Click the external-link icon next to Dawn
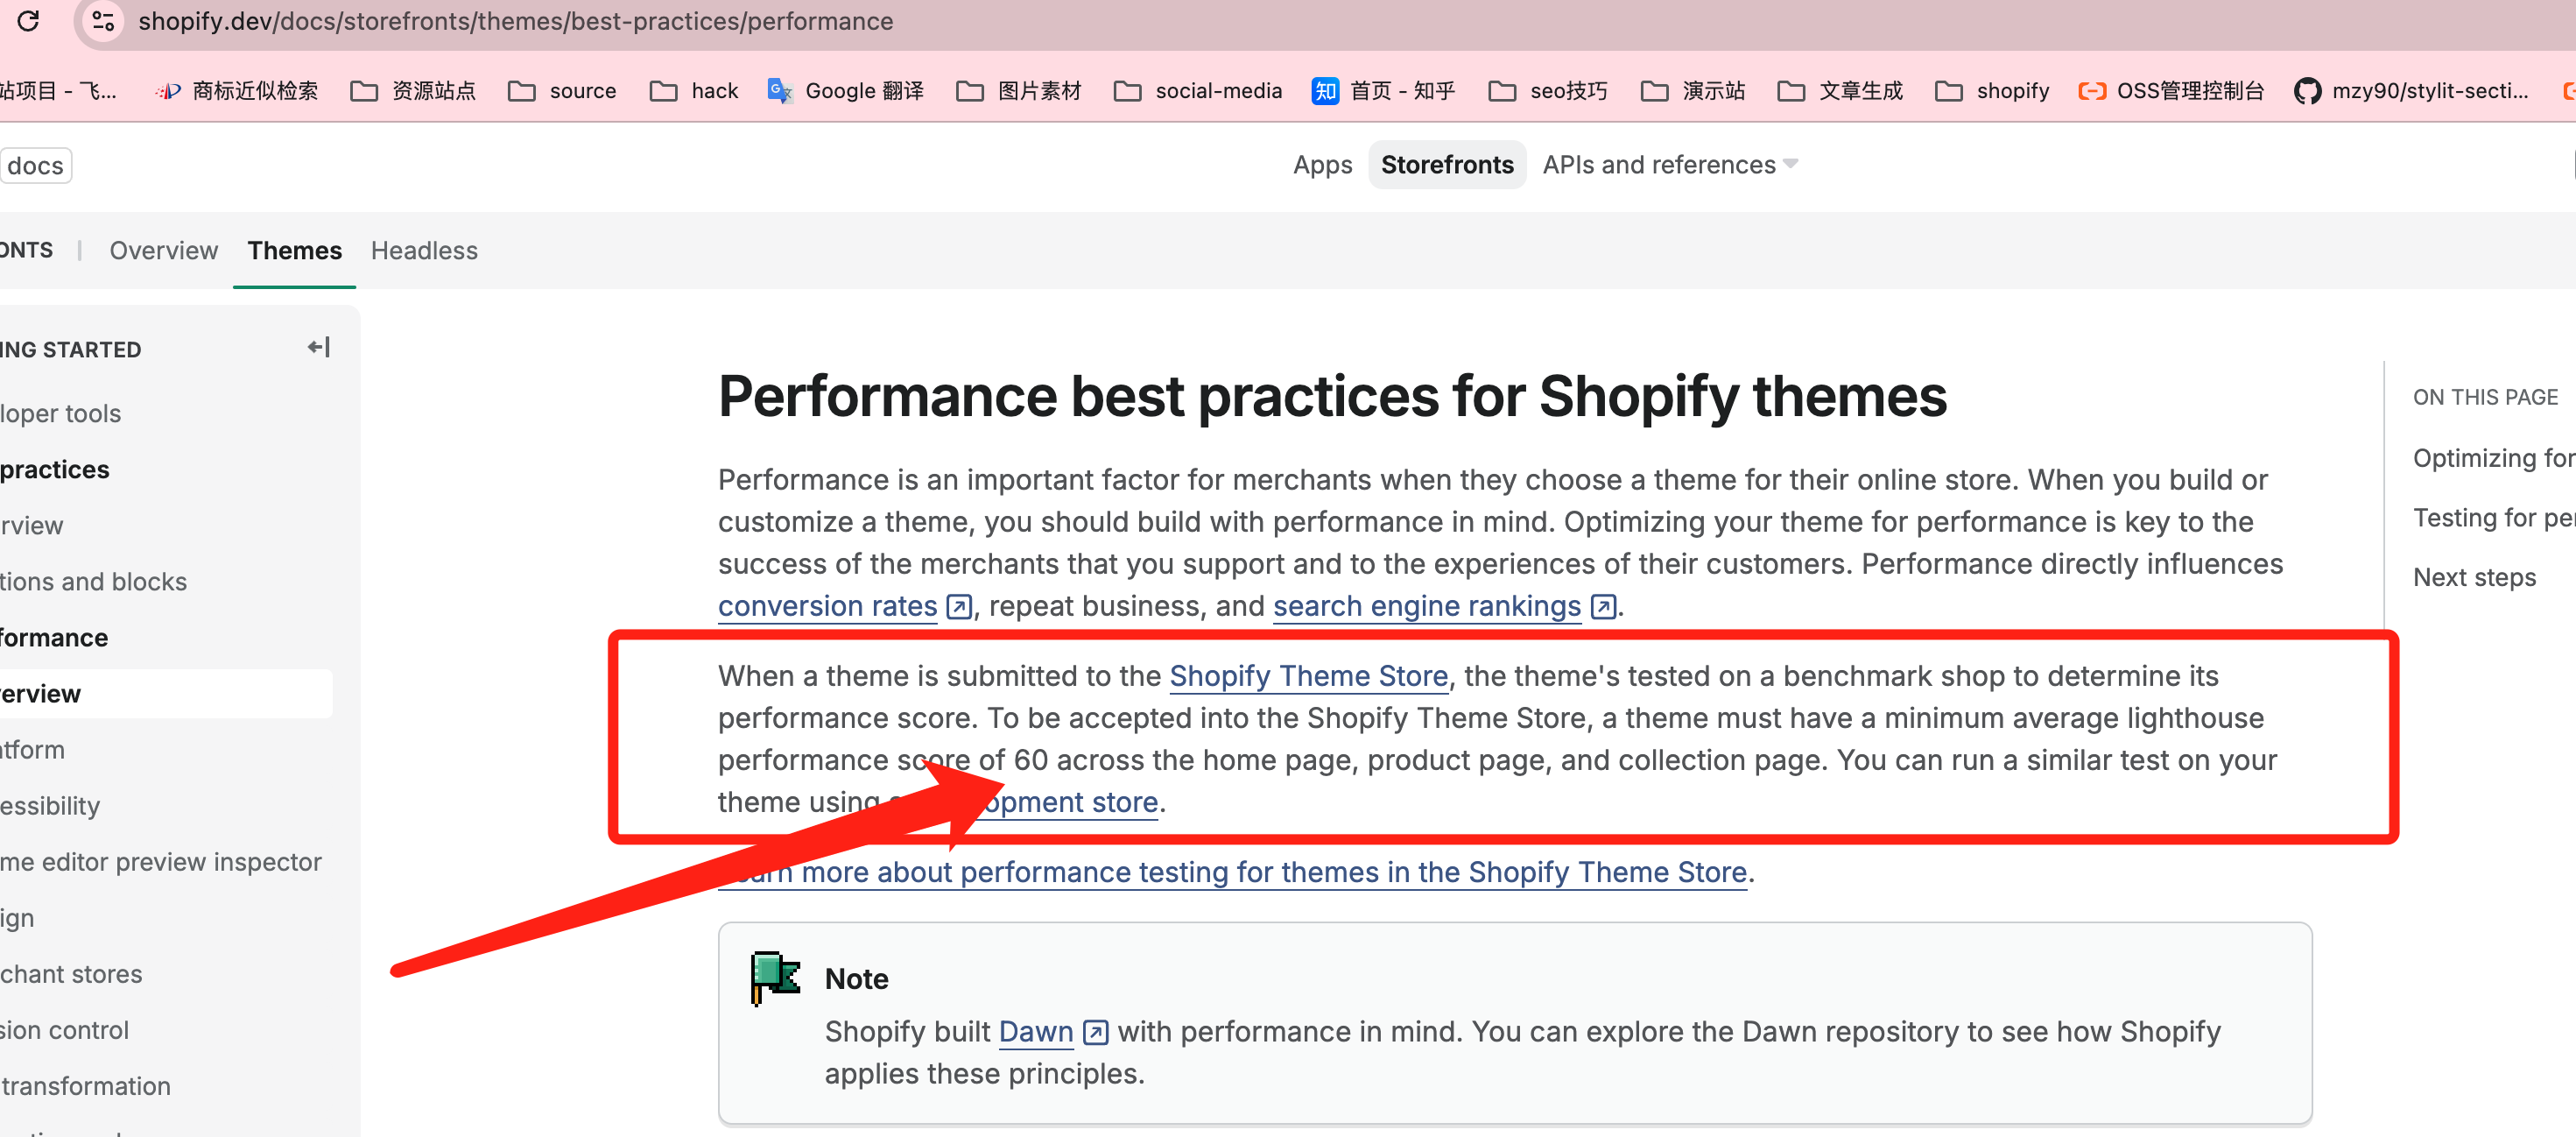This screenshot has height=1137, width=2576. (x=1095, y=1031)
